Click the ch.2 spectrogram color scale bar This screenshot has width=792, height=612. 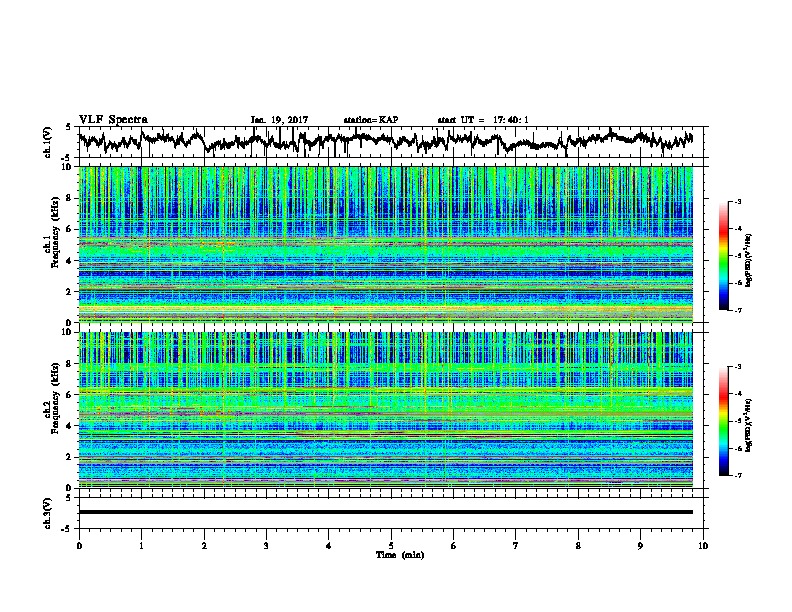pos(723,421)
